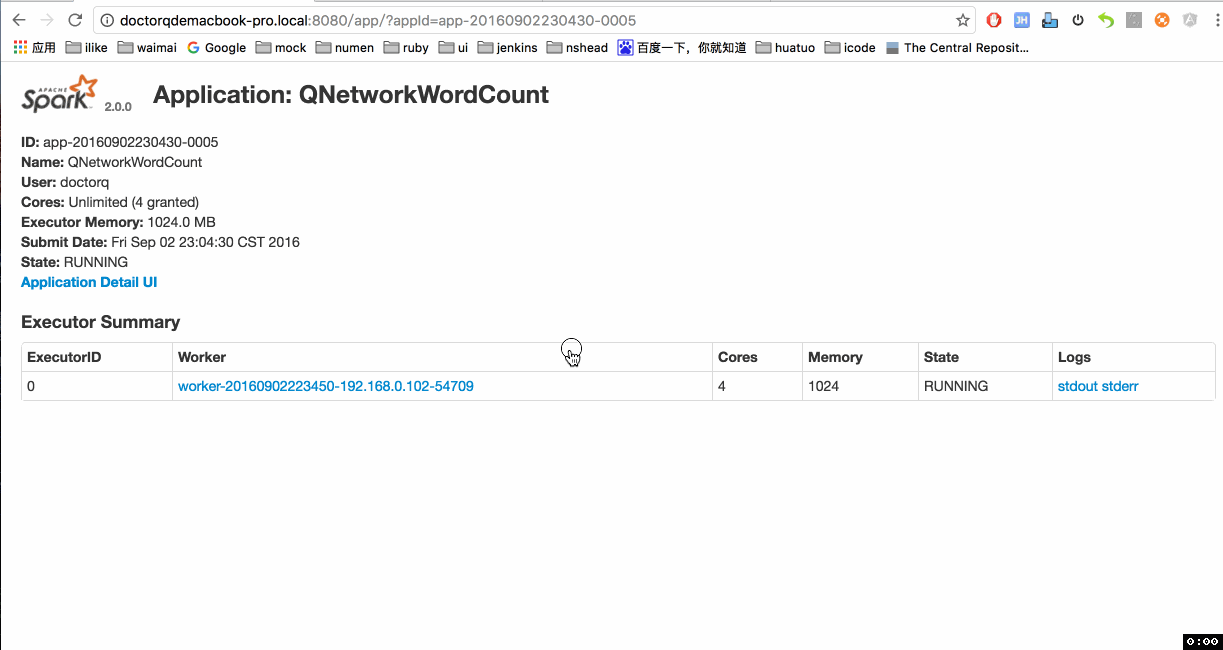Click the site info icon in address bar
Viewport: 1223px width, 650px height.
pos(106,20)
